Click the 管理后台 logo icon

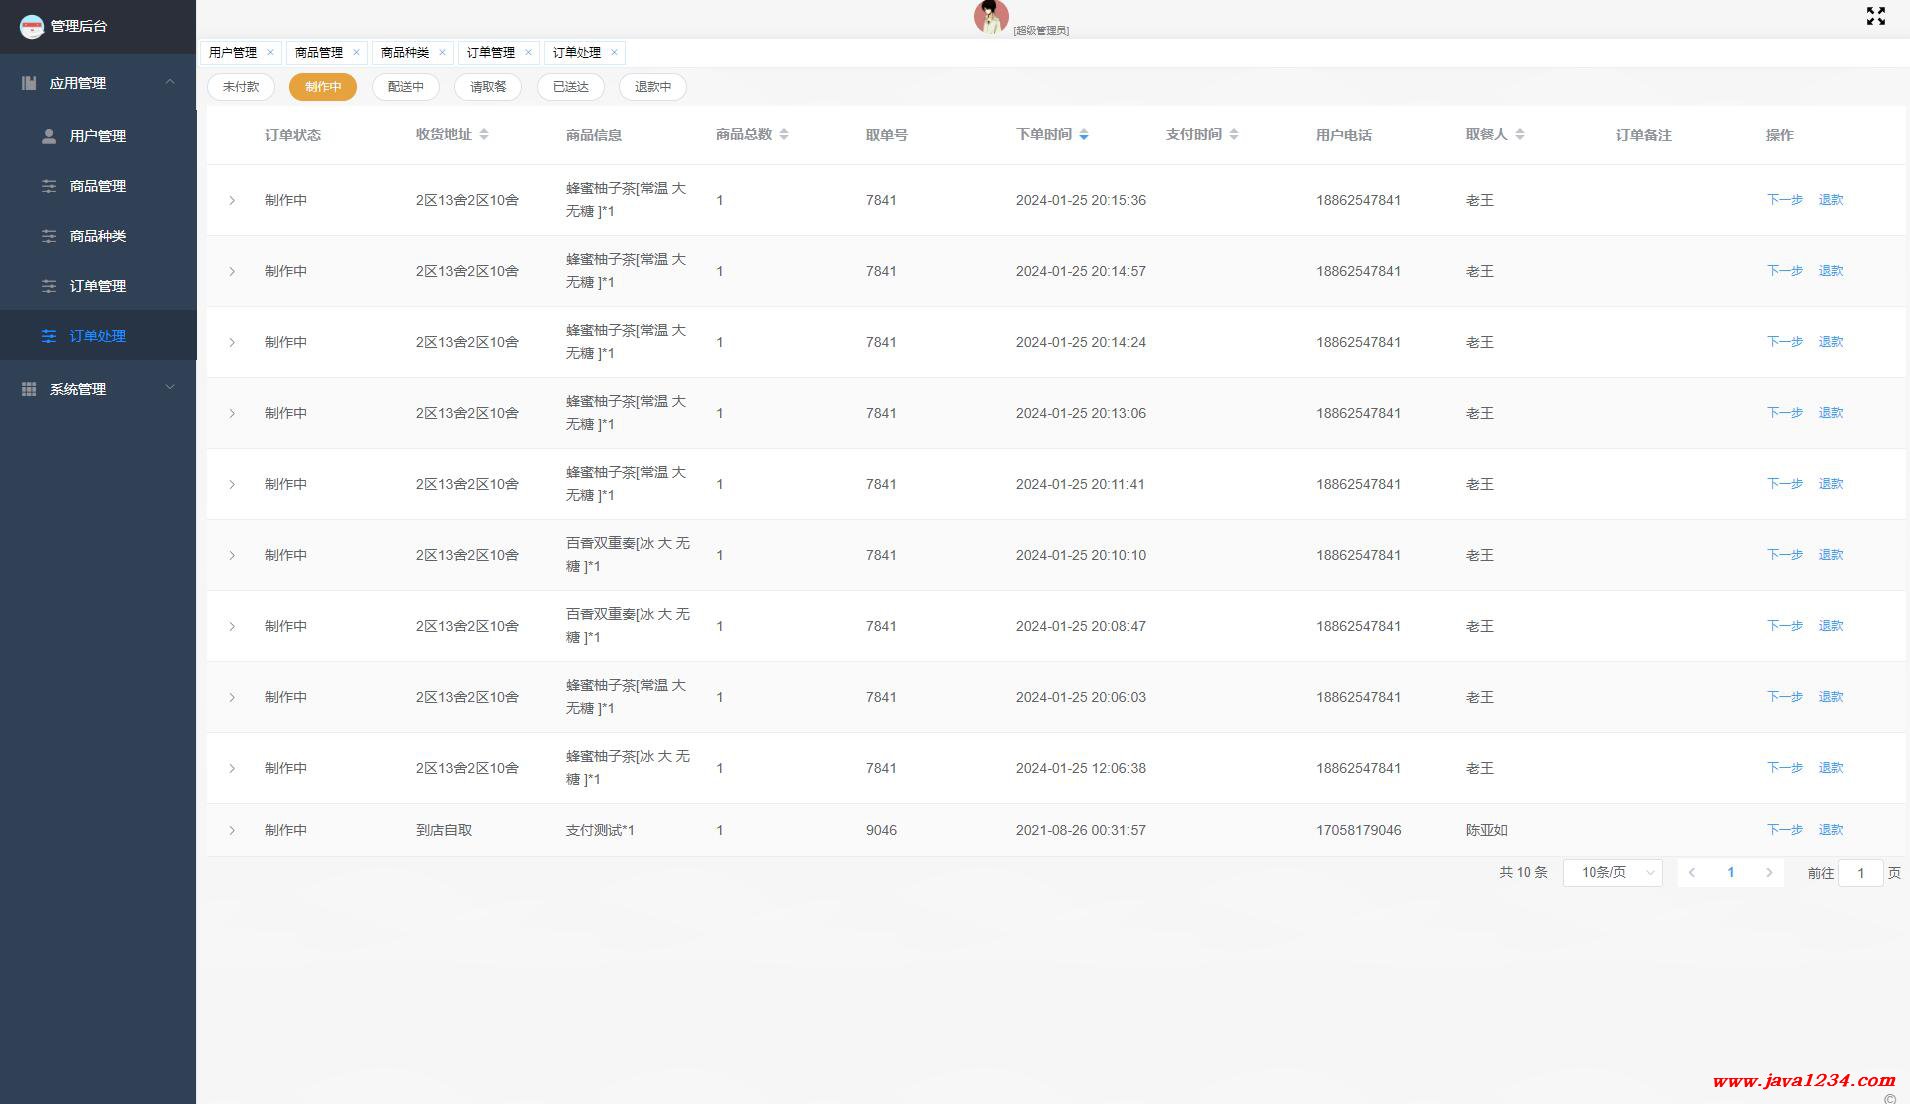click(32, 26)
